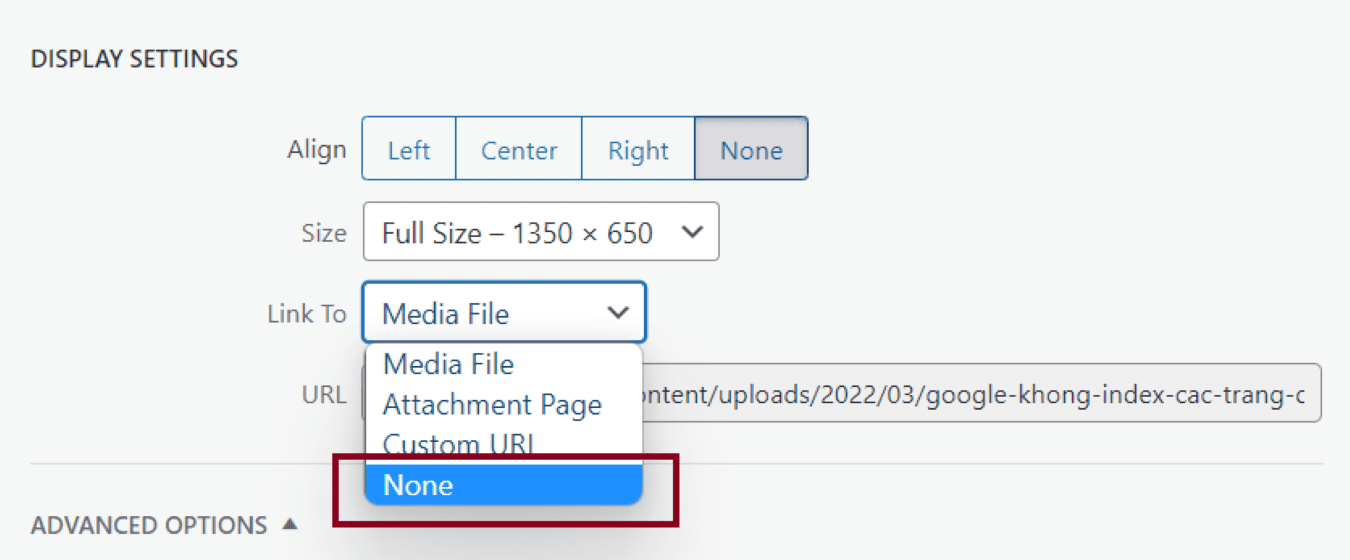Set image alignment to Right

pos(638,150)
